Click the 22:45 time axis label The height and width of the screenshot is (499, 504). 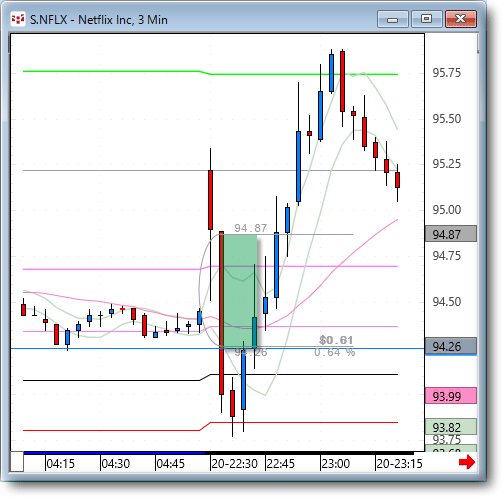click(281, 464)
